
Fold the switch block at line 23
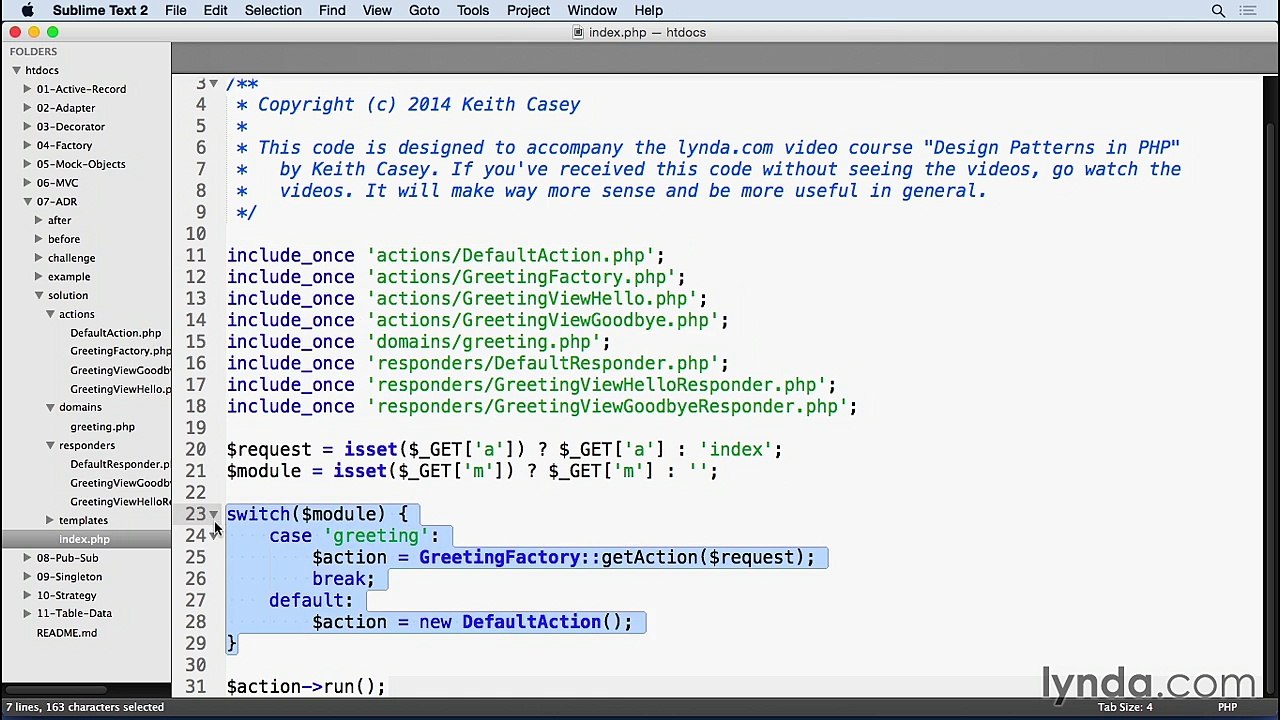tap(214, 514)
